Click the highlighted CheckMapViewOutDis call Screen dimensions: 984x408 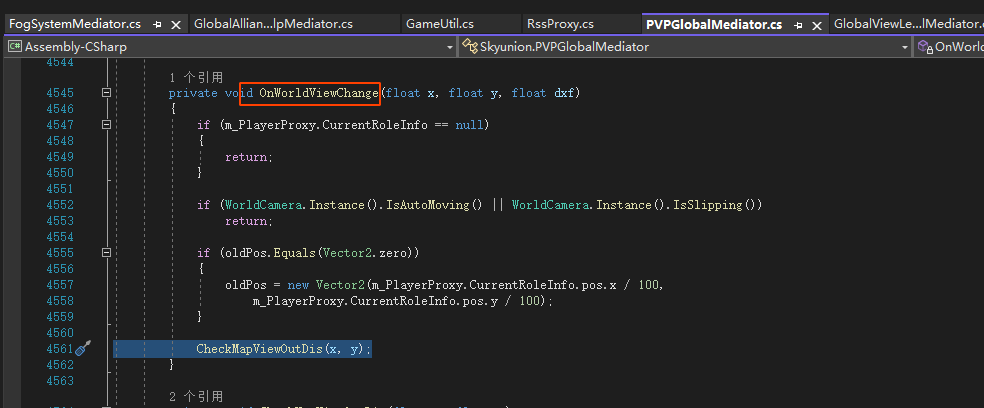[x=283, y=348]
